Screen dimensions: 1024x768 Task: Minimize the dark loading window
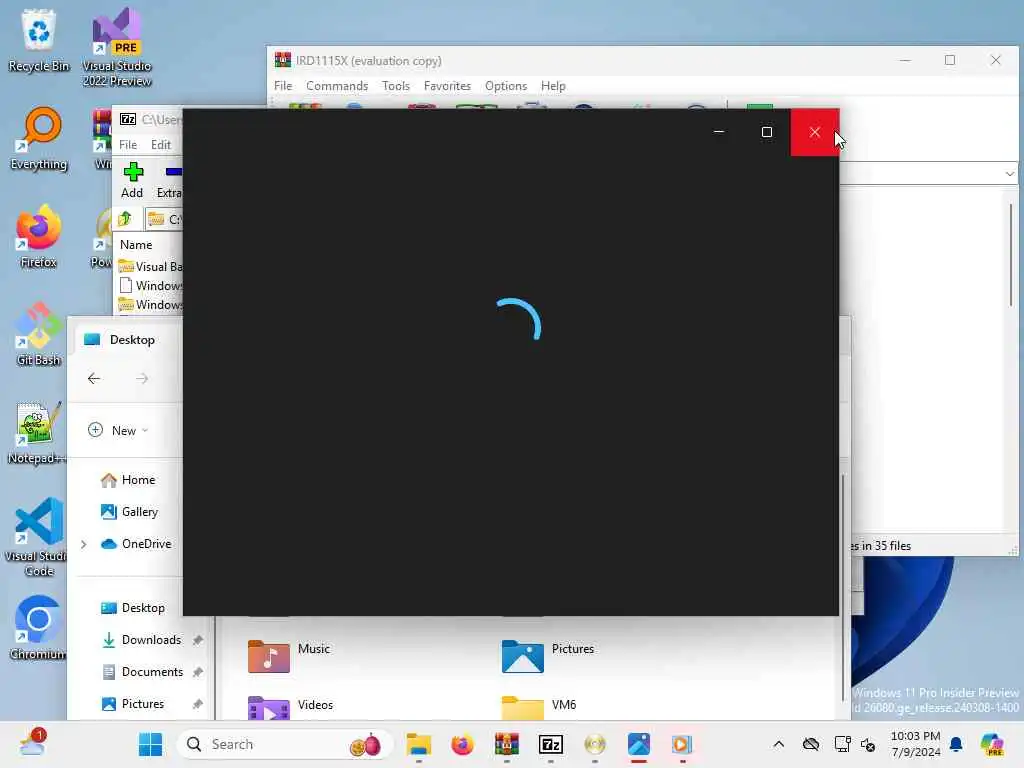(x=719, y=133)
